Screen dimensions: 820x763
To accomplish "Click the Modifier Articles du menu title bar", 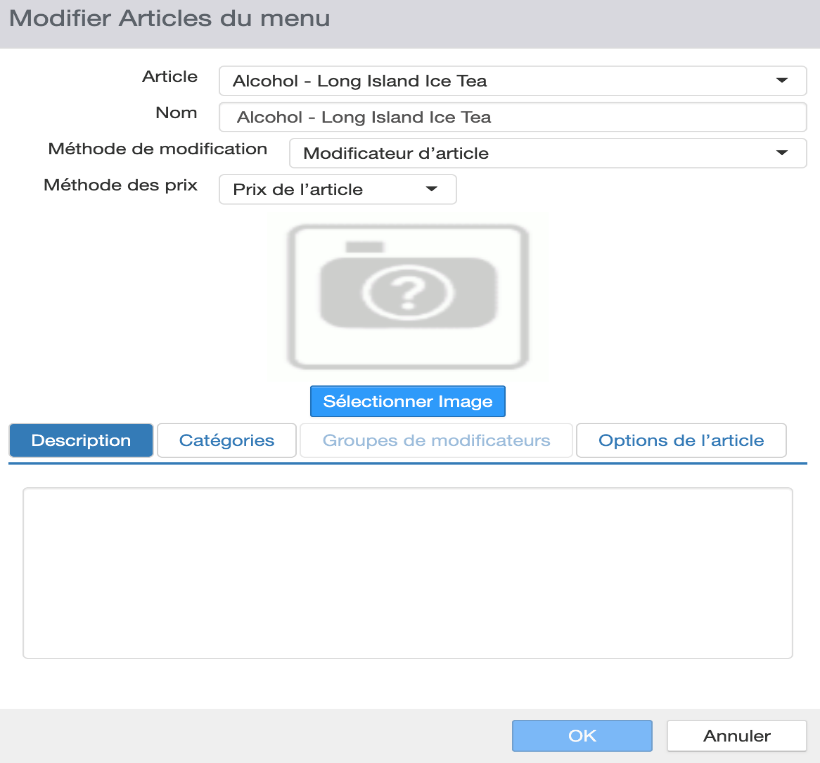I will (410, 24).
